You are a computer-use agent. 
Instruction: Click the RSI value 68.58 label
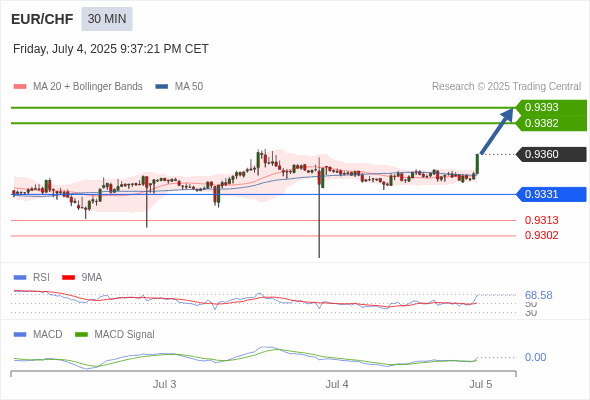(x=538, y=295)
